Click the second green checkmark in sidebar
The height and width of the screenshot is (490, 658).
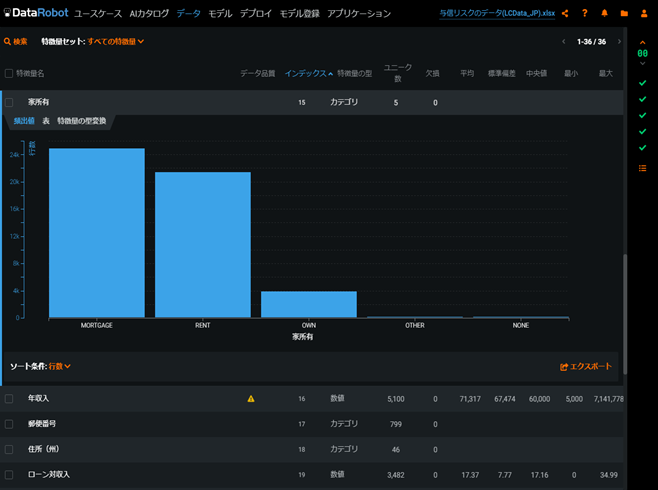pyautogui.click(x=642, y=99)
